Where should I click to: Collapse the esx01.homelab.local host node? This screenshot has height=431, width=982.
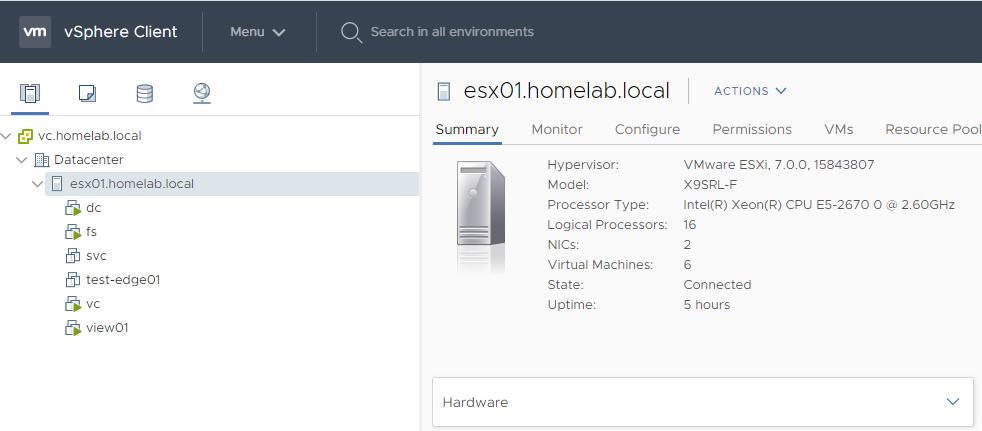point(36,184)
